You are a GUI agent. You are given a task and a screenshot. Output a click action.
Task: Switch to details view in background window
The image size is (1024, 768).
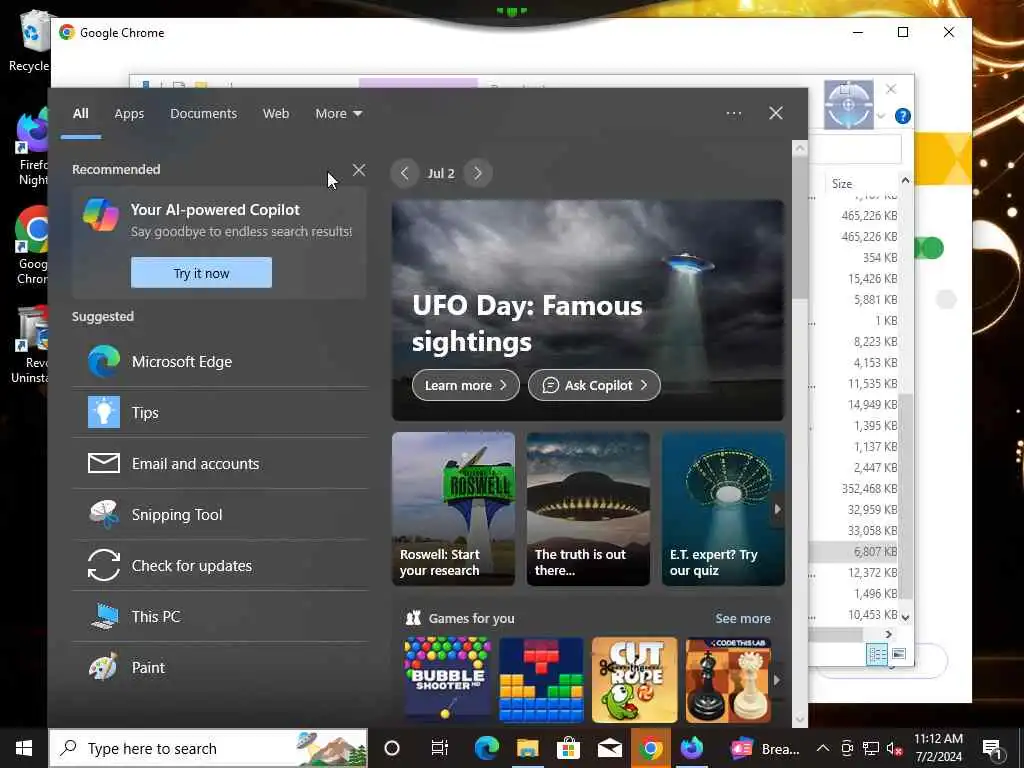click(x=876, y=654)
